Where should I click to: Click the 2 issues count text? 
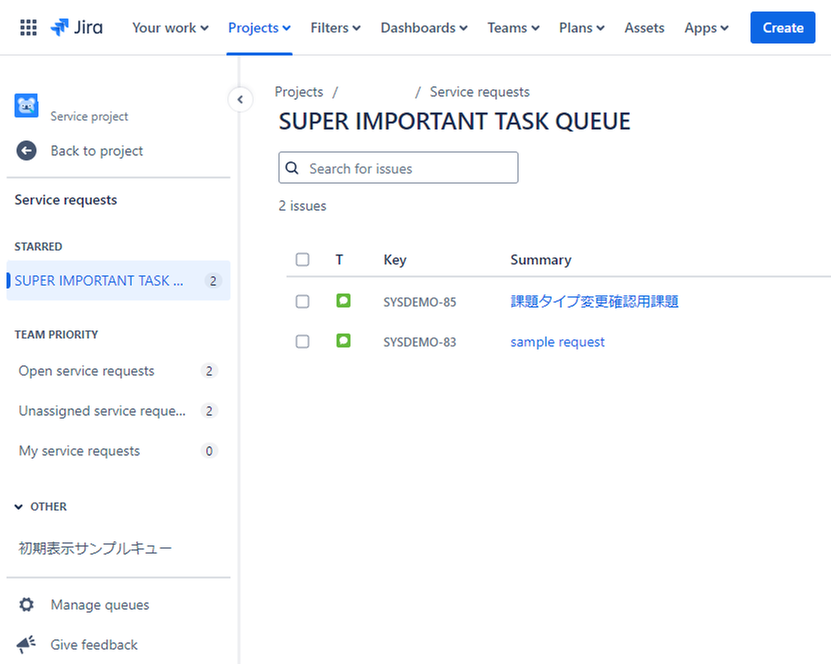pos(303,206)
